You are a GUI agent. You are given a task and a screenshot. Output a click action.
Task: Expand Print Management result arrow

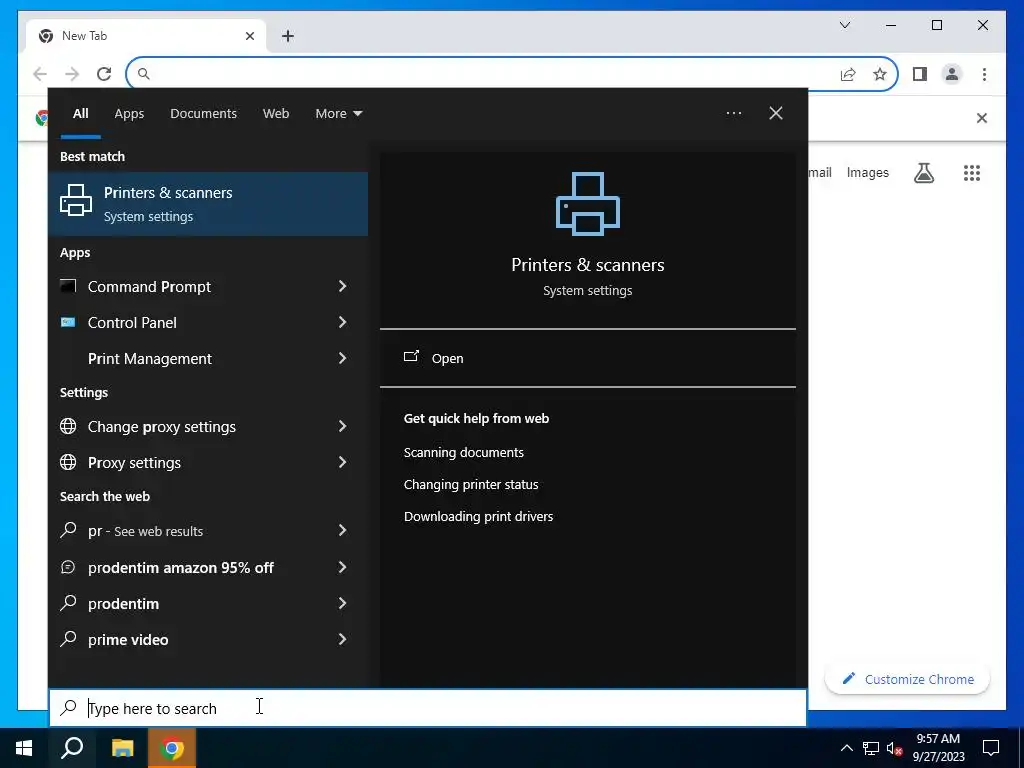[x=342, y=358]
